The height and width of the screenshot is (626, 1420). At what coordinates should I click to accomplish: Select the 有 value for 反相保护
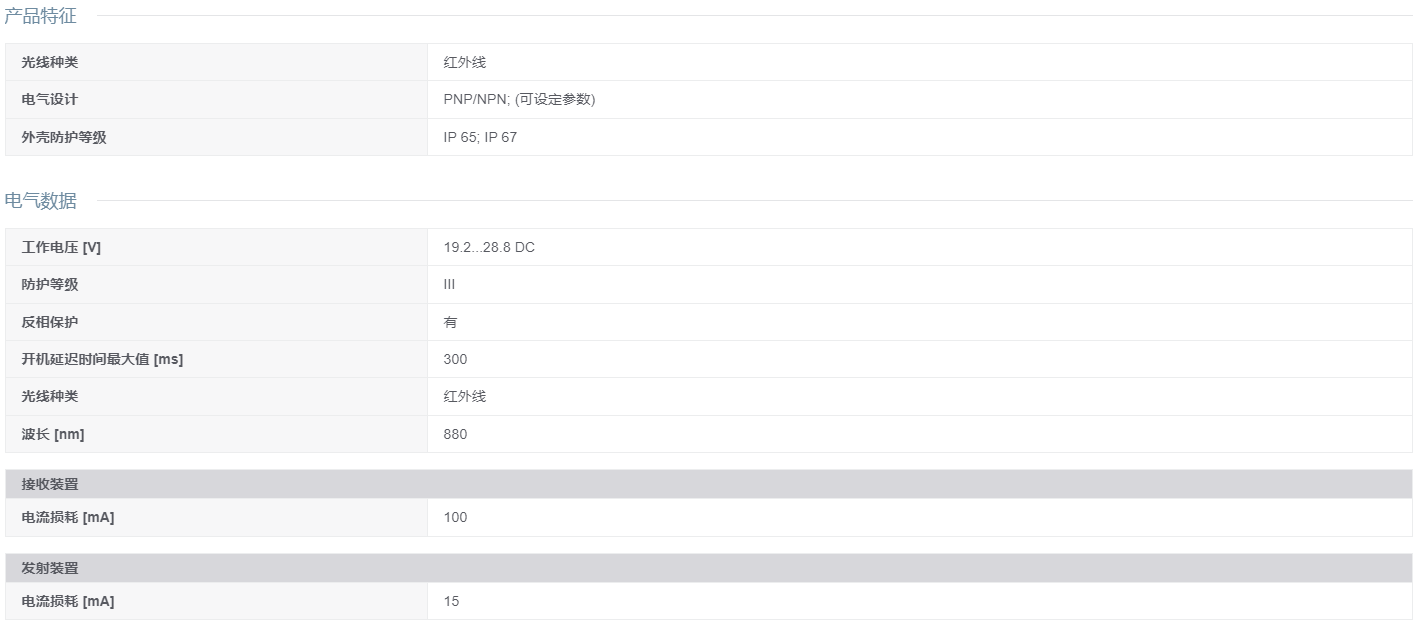click(x=451, y=322)
